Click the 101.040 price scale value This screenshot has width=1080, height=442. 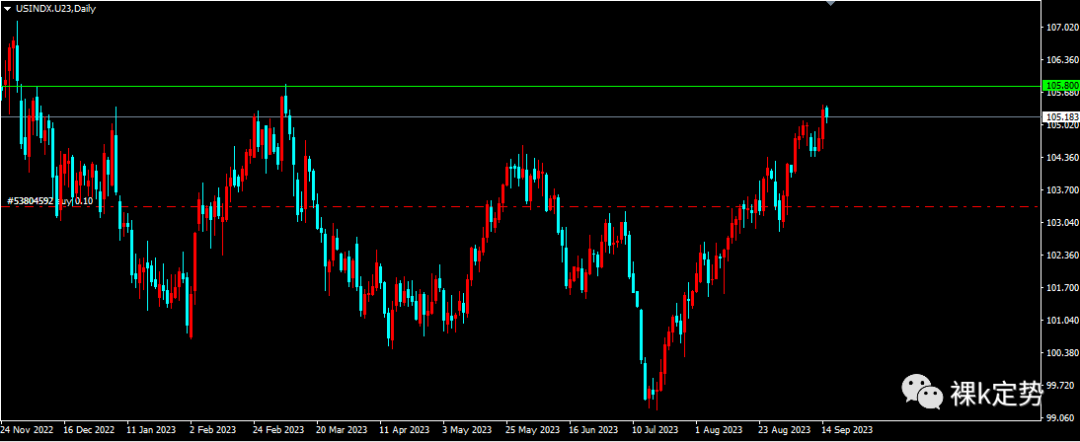tap(1061, 321)
